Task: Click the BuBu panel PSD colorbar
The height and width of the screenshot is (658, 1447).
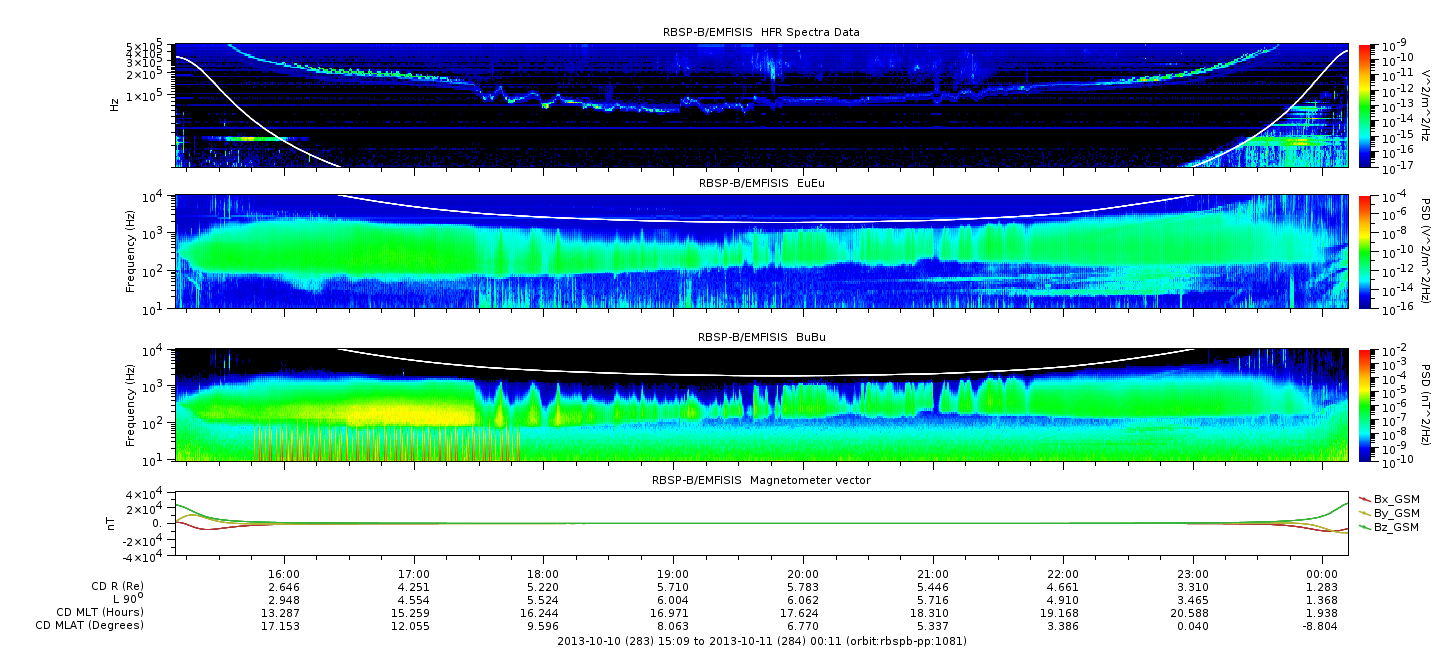Action: coord(1365,405)
